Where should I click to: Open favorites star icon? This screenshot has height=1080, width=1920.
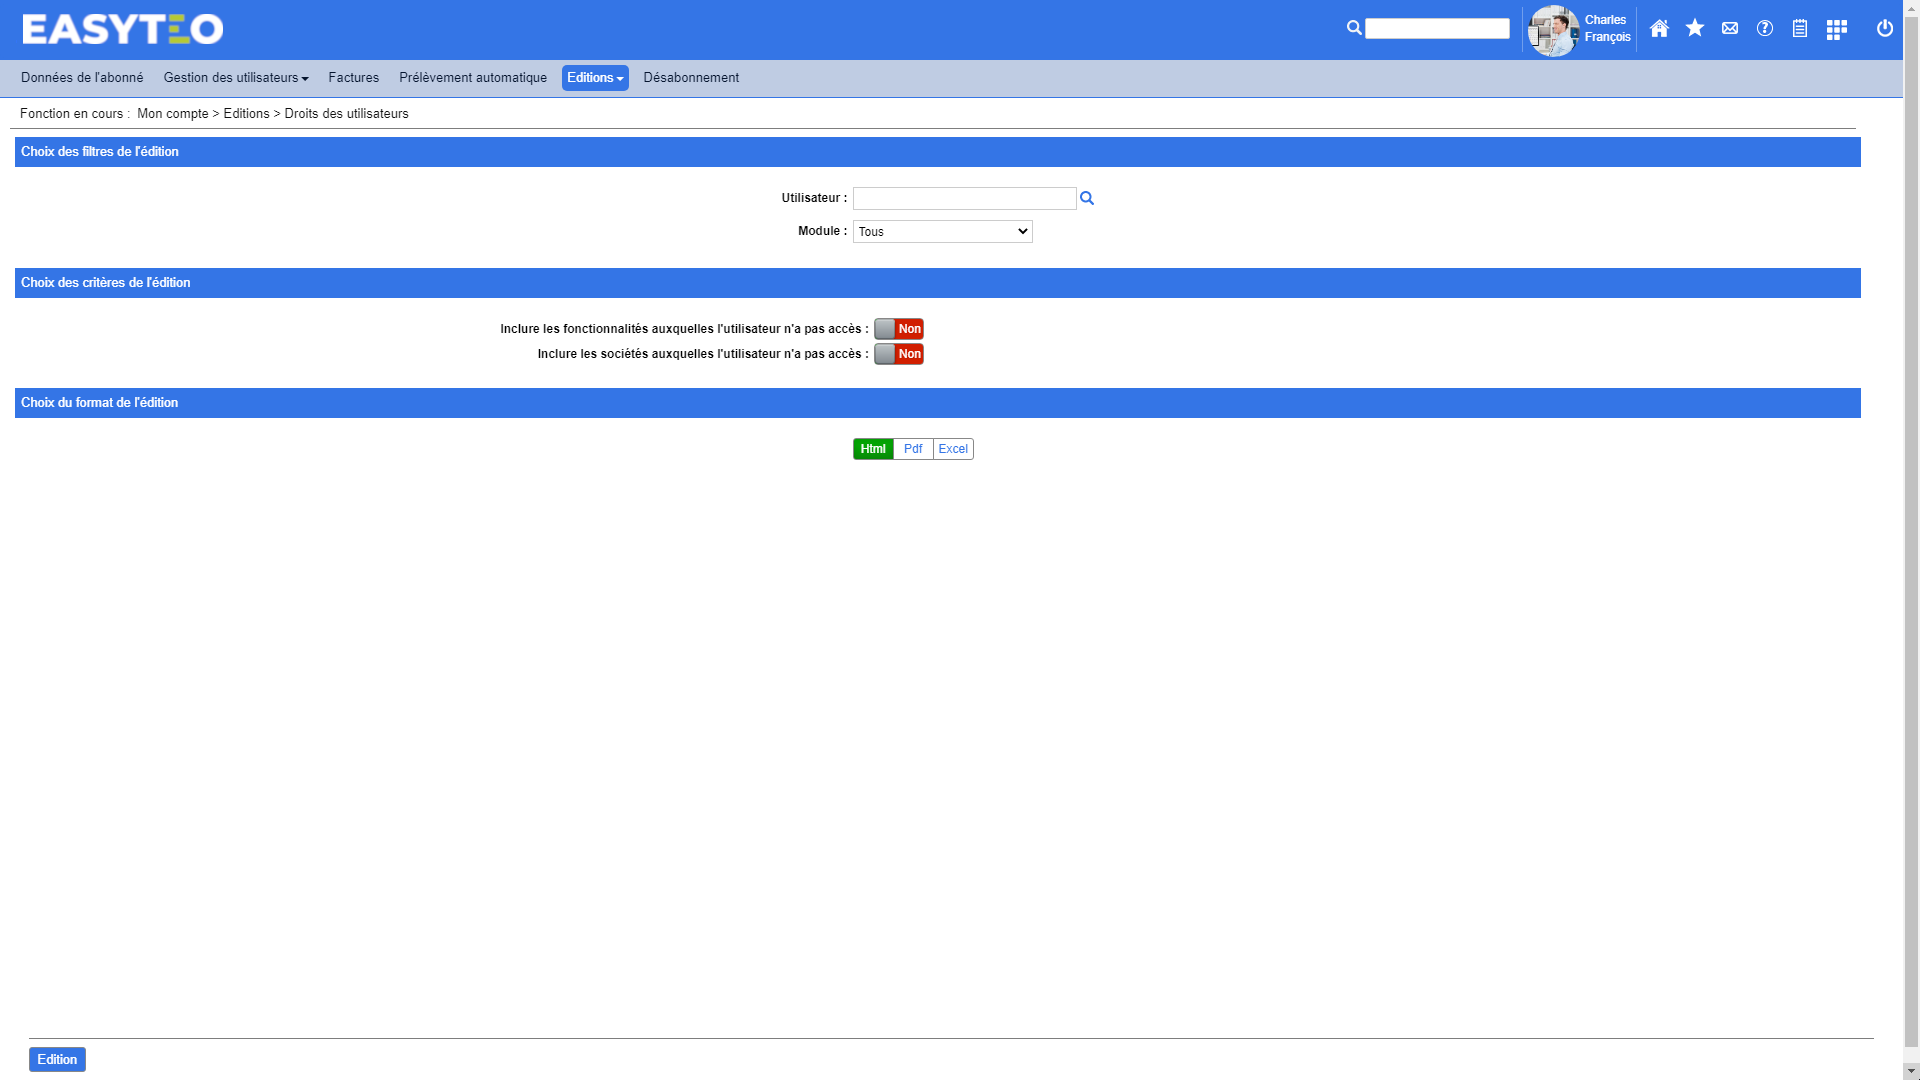pyautogui.click(x=1694, y=28)
